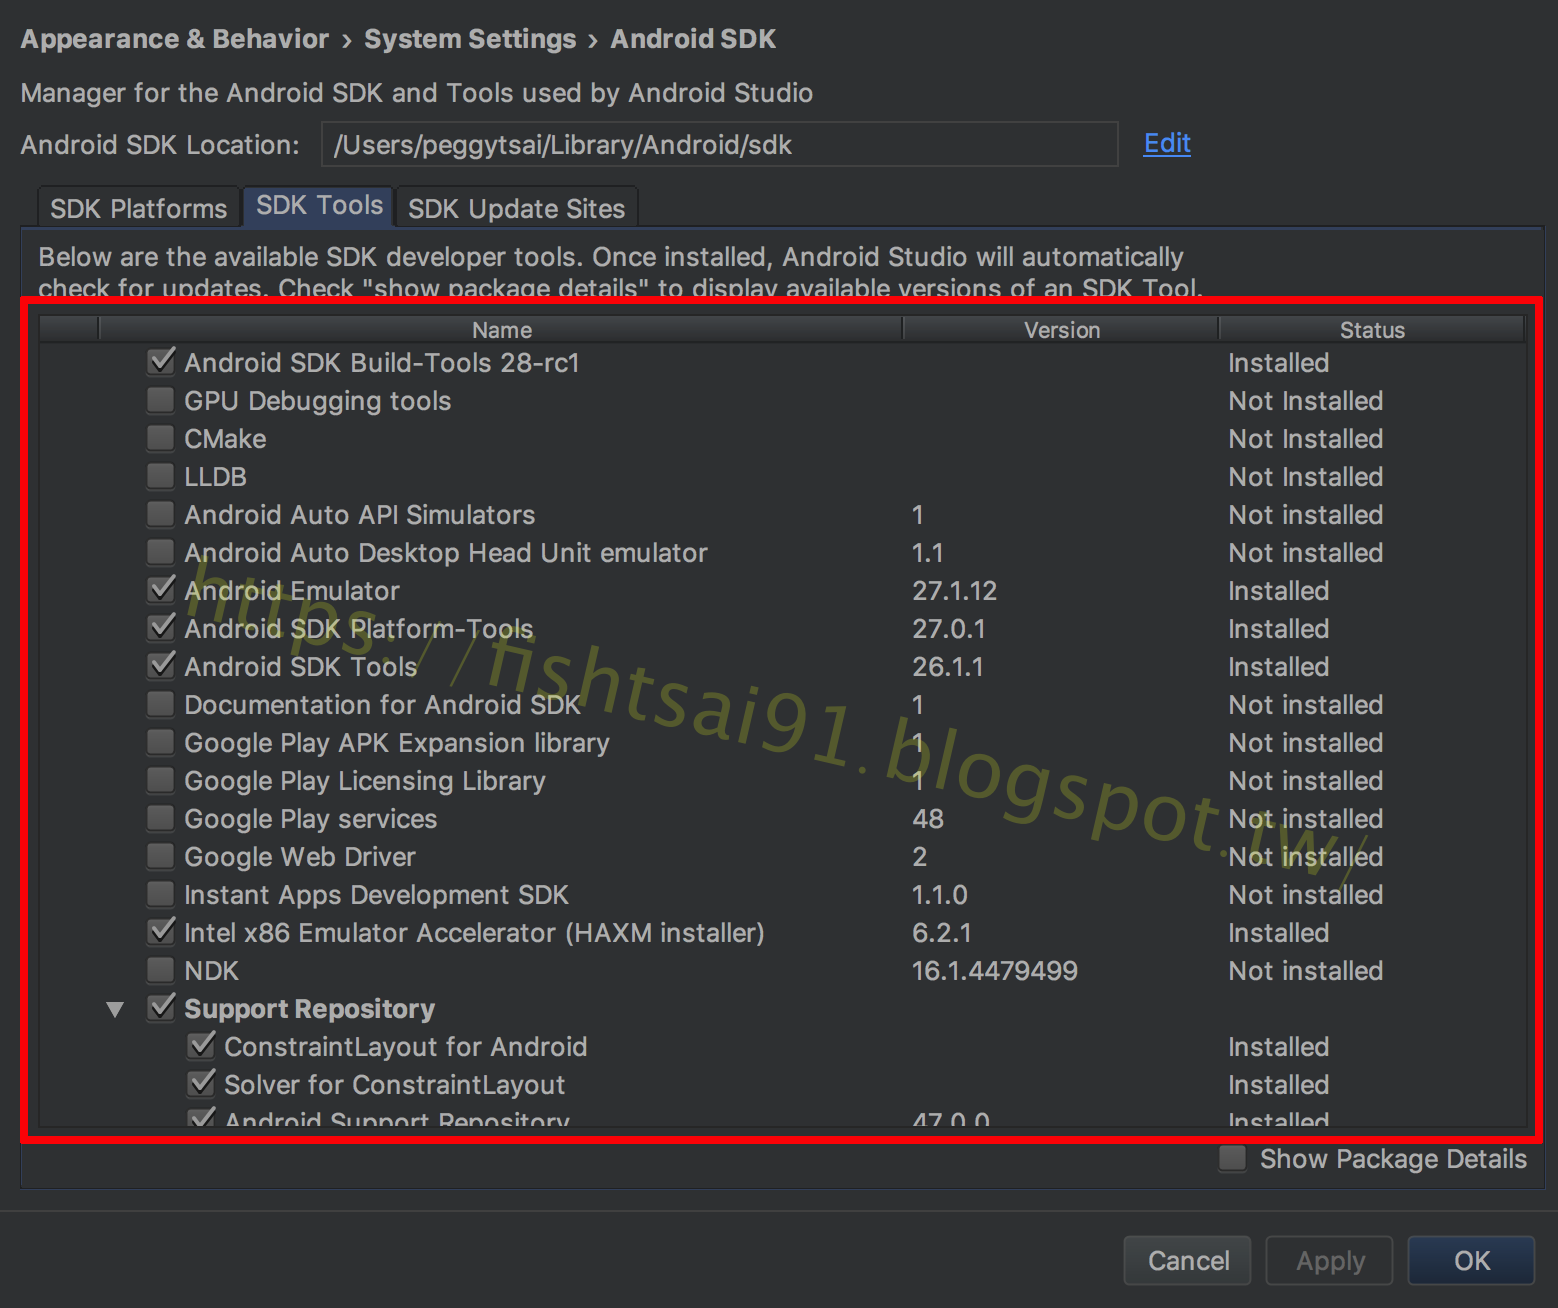1558x1308 pixels.
Task: Uncheck the Android Emulator checkbox
Action: click(x=161, y=590)
